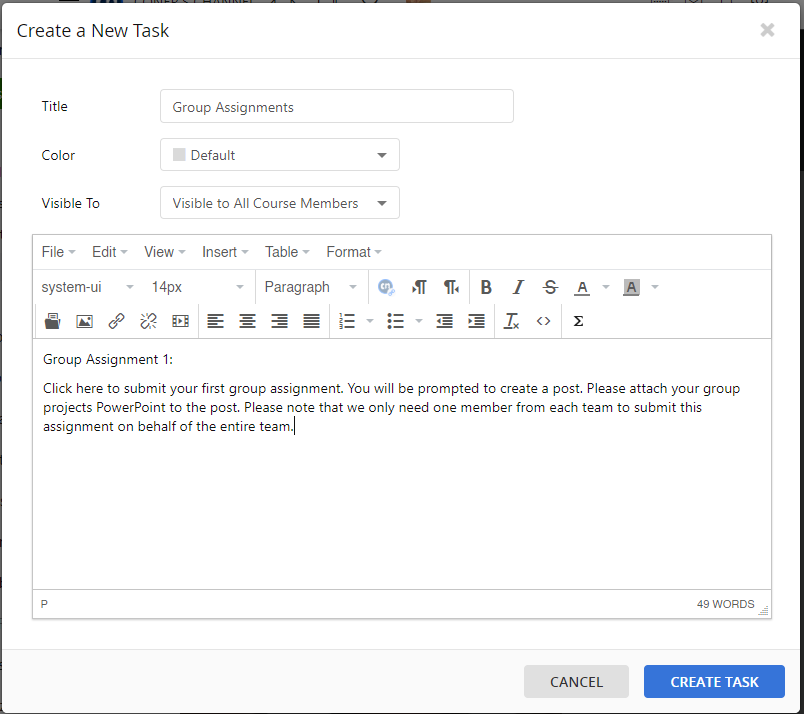
Task: Set left-to-right text direction
Action: click(419, 287)
